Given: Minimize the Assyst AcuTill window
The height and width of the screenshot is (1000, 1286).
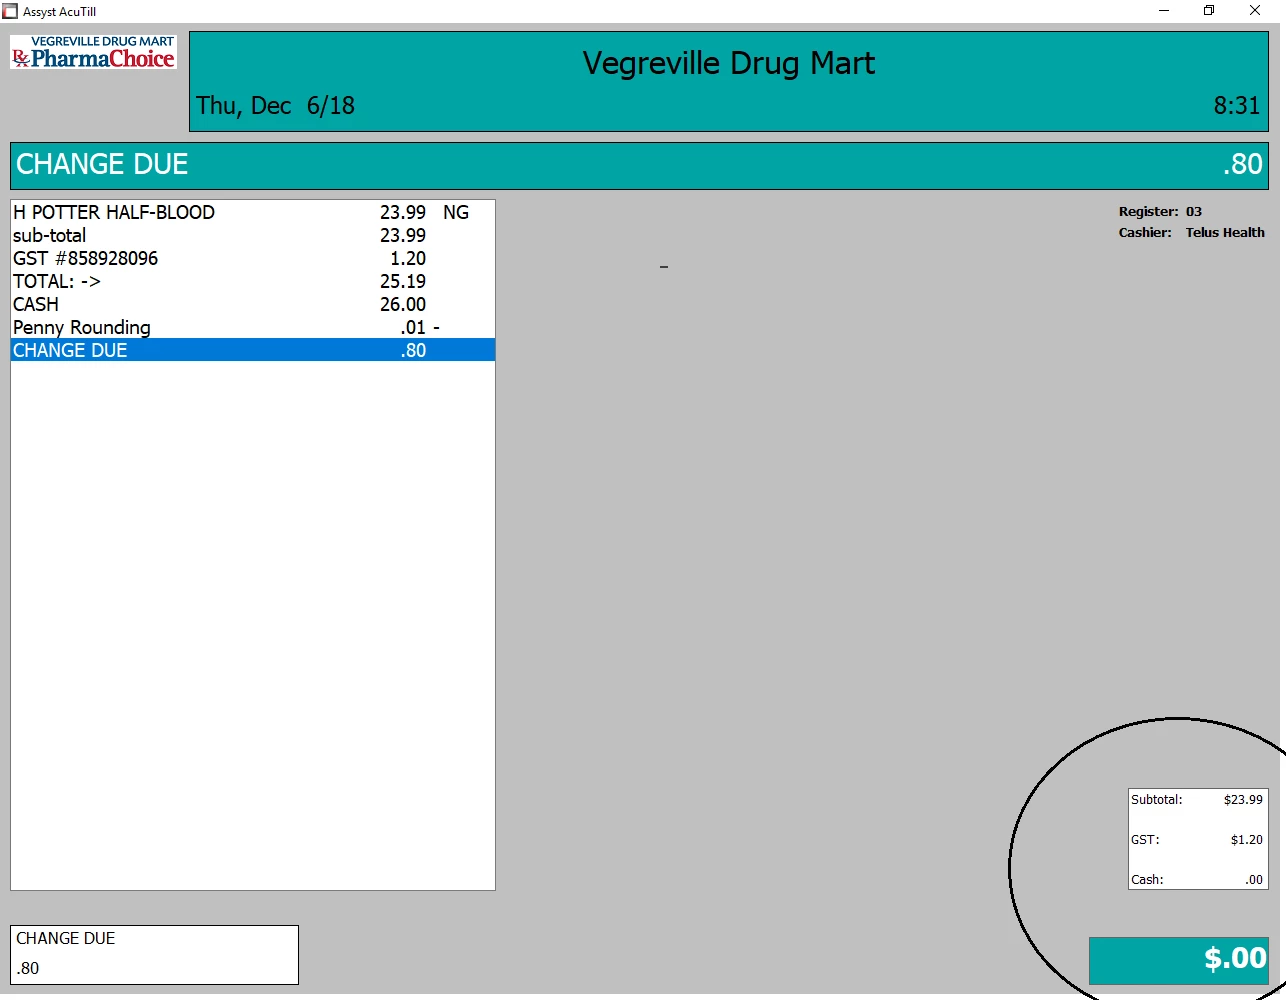Looking at the screenshot, I should 1164,11.
